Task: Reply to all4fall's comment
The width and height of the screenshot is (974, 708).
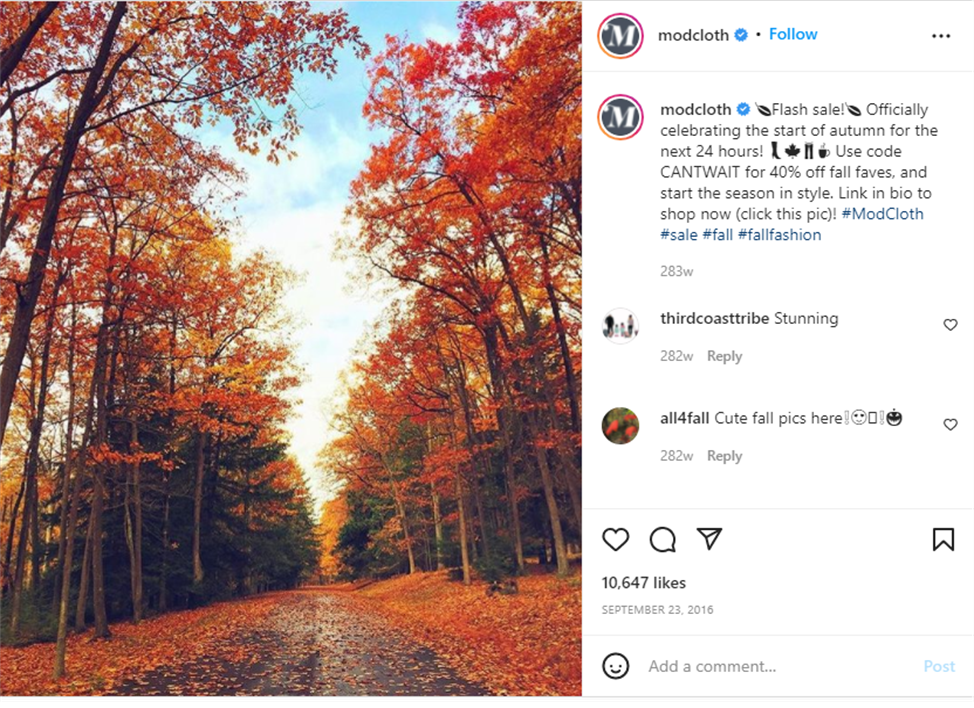Action: pos(724,456)
